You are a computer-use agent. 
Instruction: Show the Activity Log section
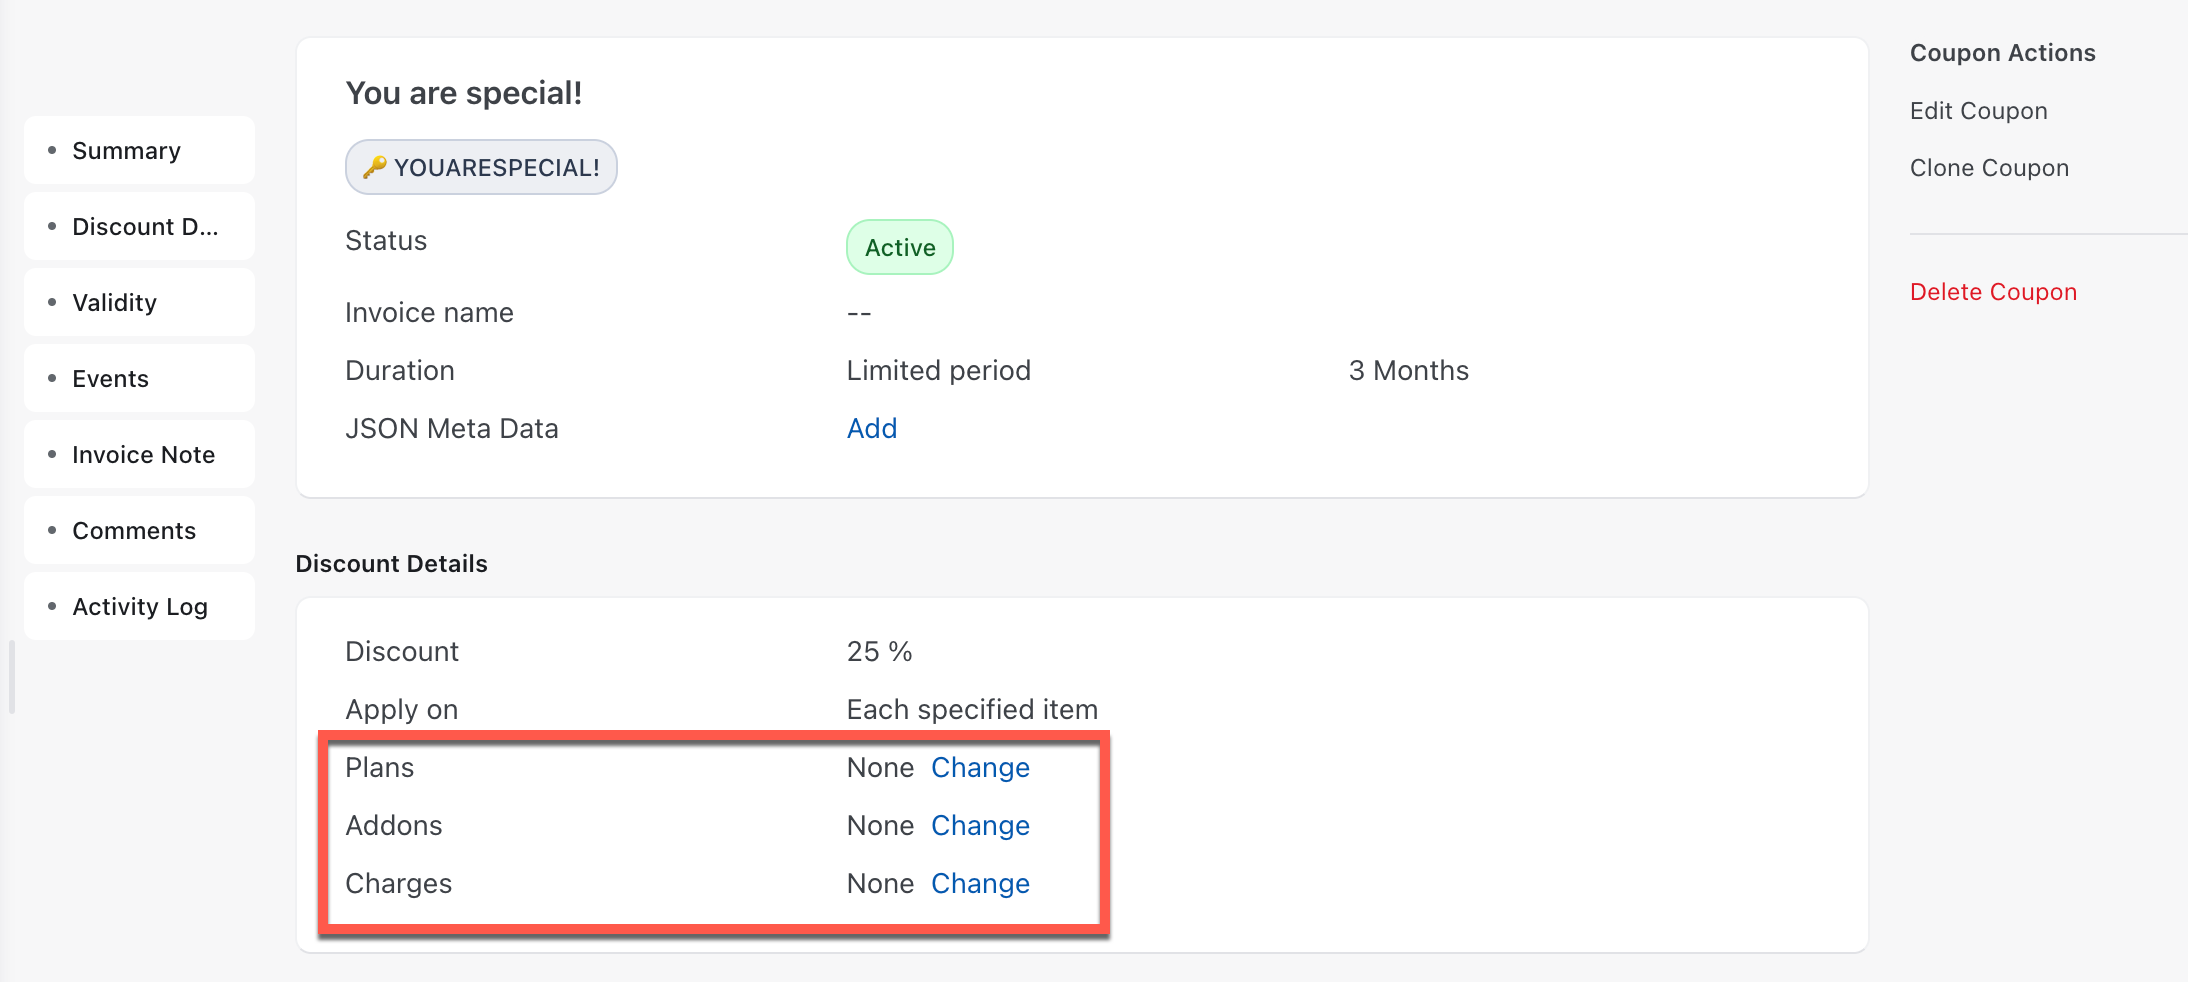pos(140,607)
